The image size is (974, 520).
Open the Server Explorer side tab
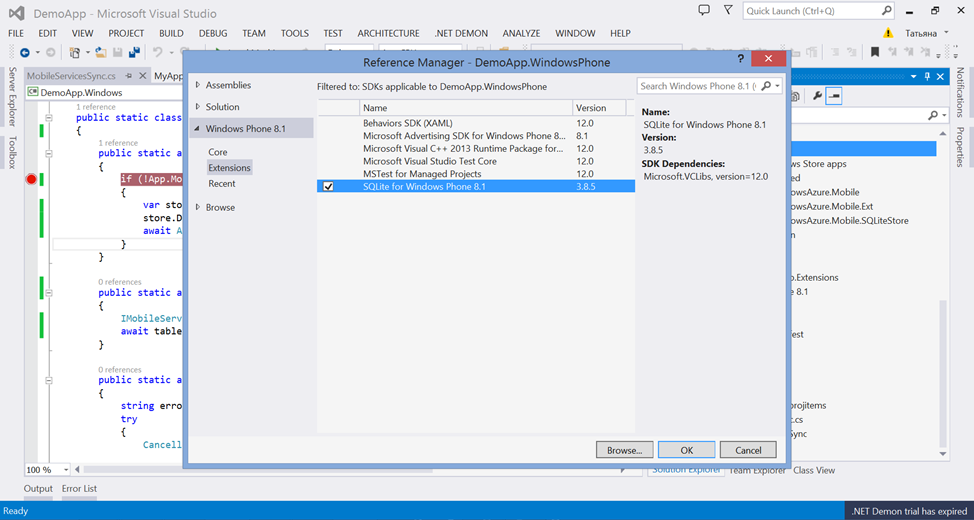coord(11,97)
